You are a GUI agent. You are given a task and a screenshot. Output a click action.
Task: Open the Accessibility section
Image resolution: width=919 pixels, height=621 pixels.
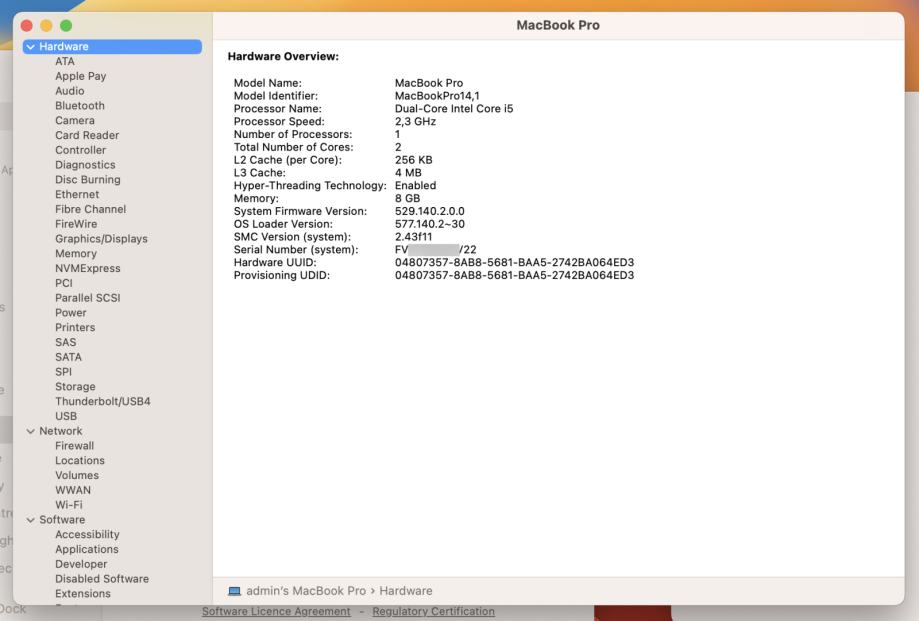(x=87, y=534)
